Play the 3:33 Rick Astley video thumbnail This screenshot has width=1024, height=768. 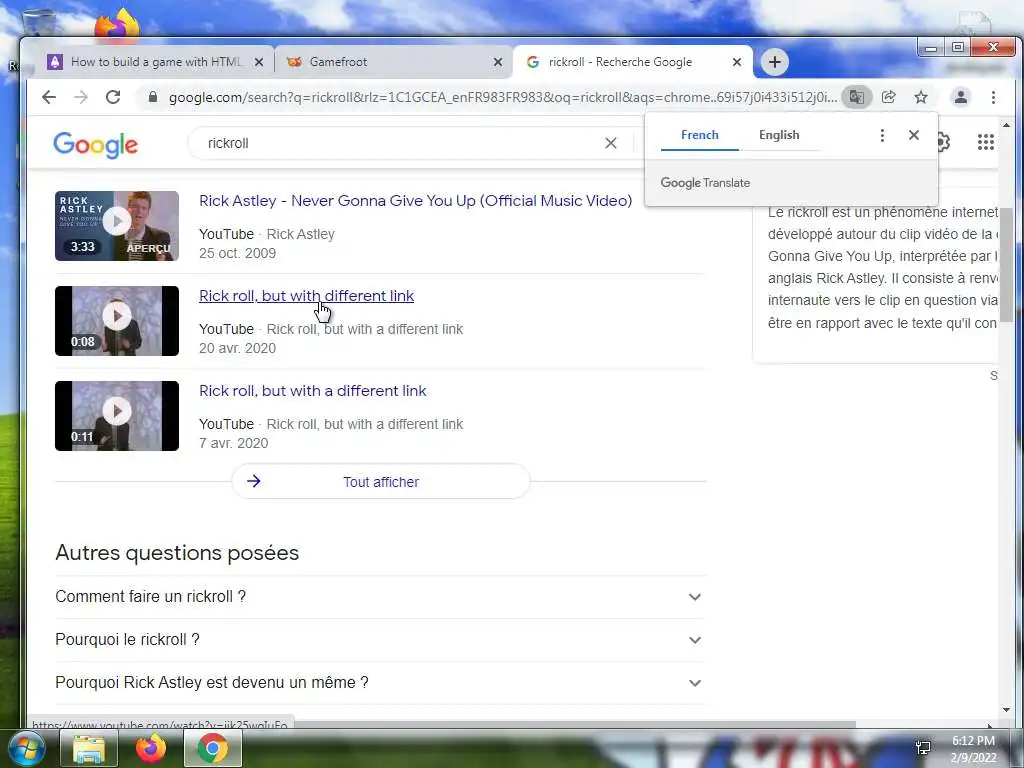[x=117, y=226]
